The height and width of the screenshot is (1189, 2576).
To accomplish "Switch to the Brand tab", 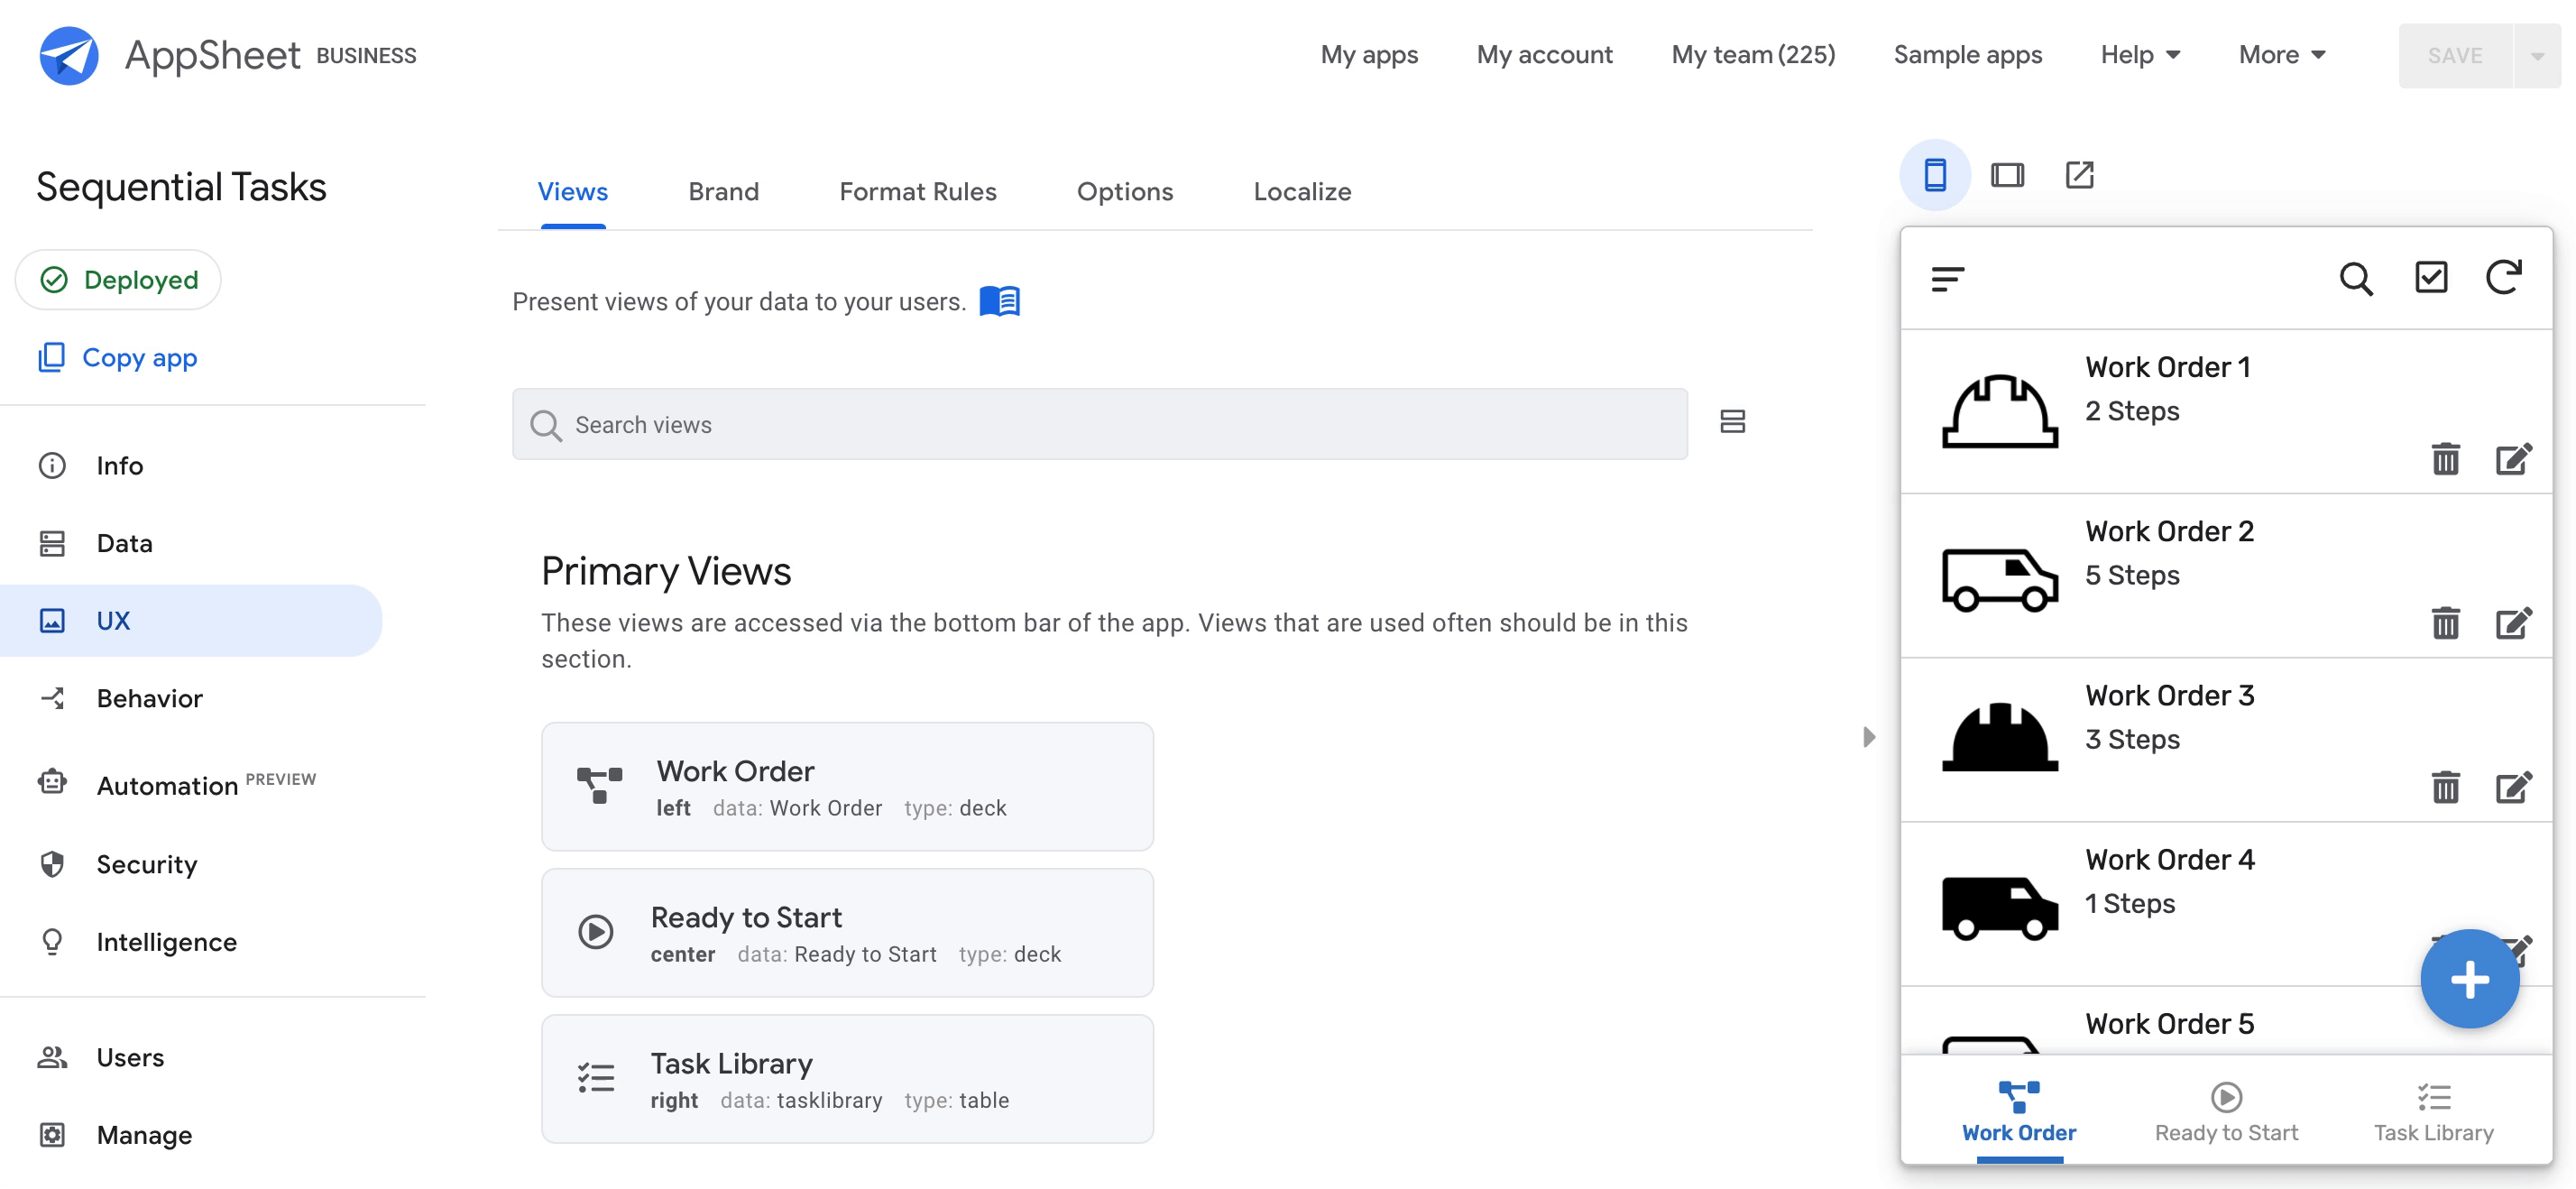I will [x=722, y=190].
